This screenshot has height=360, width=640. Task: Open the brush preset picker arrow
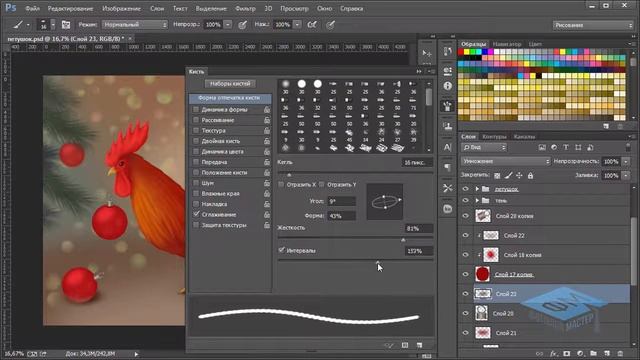click(53, 25)
